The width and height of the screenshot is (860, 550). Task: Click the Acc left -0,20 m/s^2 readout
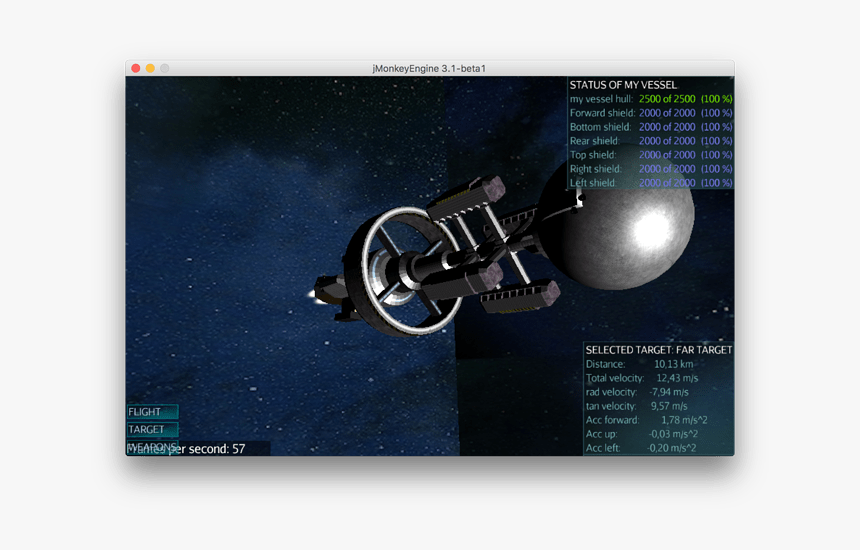coord(641,448)
